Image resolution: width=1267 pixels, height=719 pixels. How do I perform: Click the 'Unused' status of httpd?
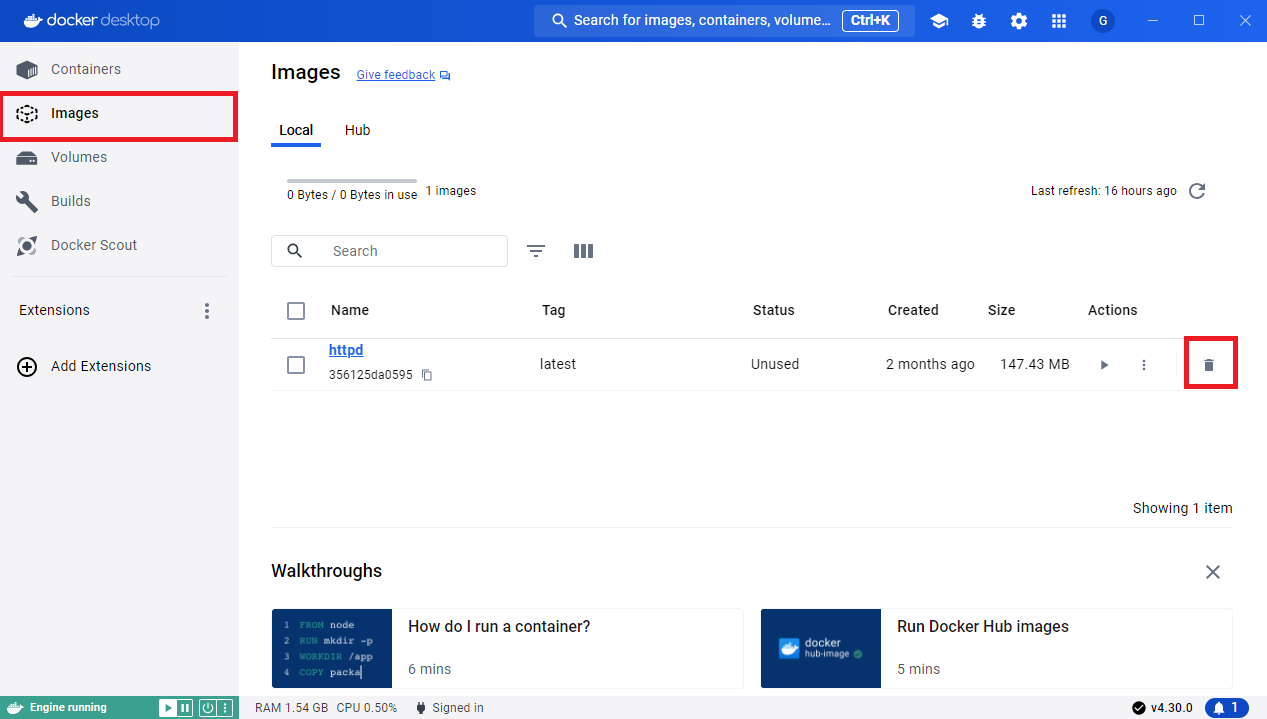click(775, 364)
